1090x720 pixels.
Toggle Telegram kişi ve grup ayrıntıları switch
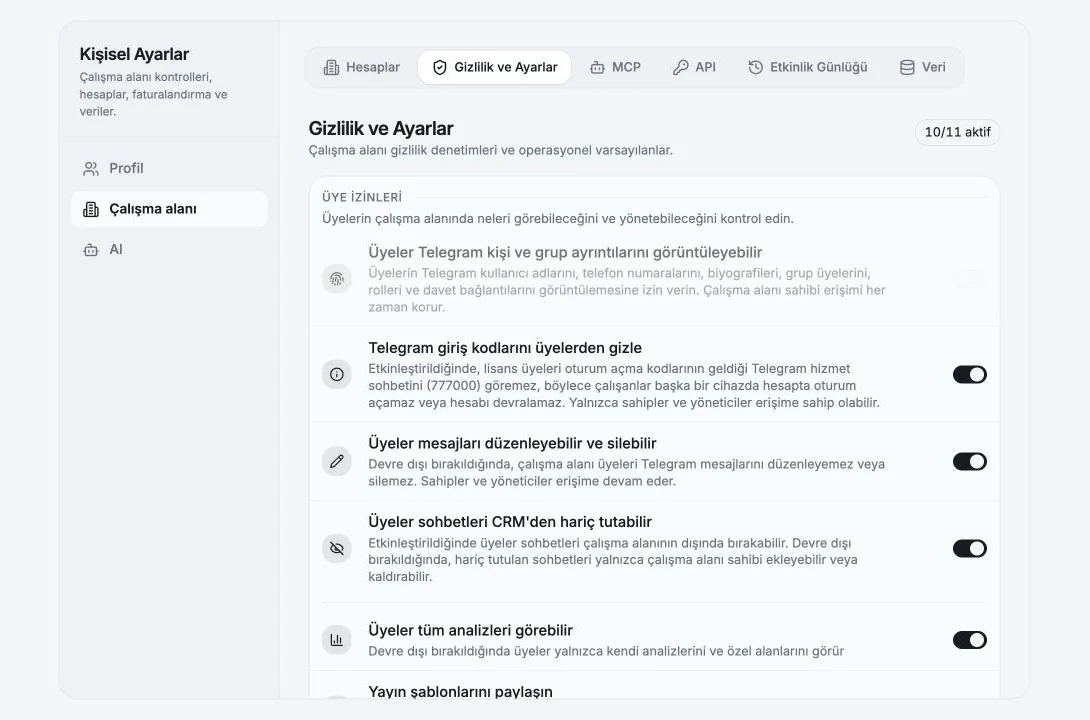970,279
